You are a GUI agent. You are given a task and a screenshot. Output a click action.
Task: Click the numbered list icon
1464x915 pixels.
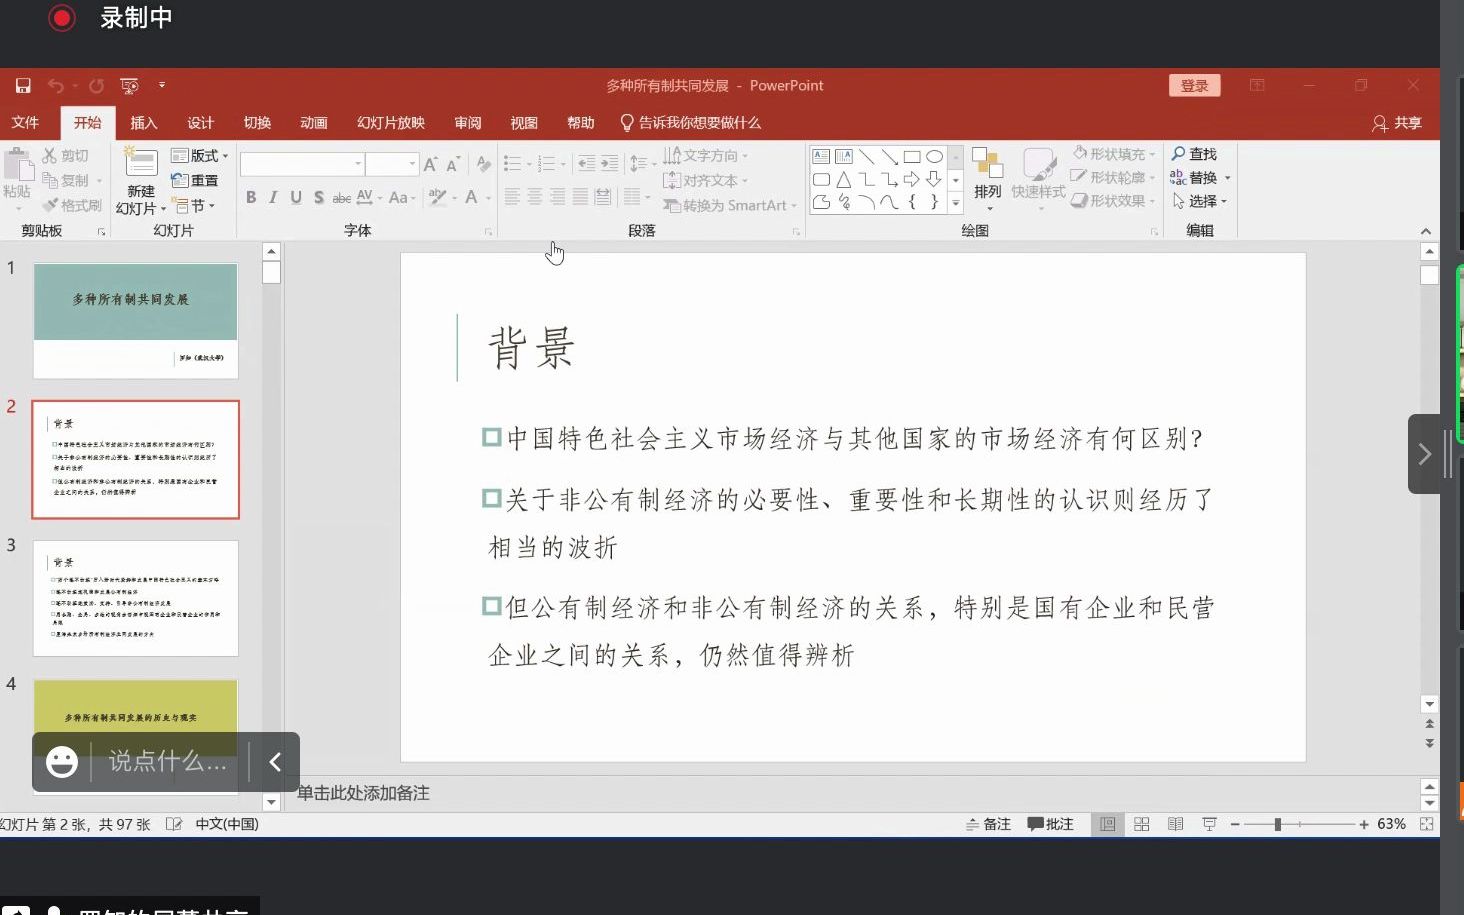(x=547, y=163)
